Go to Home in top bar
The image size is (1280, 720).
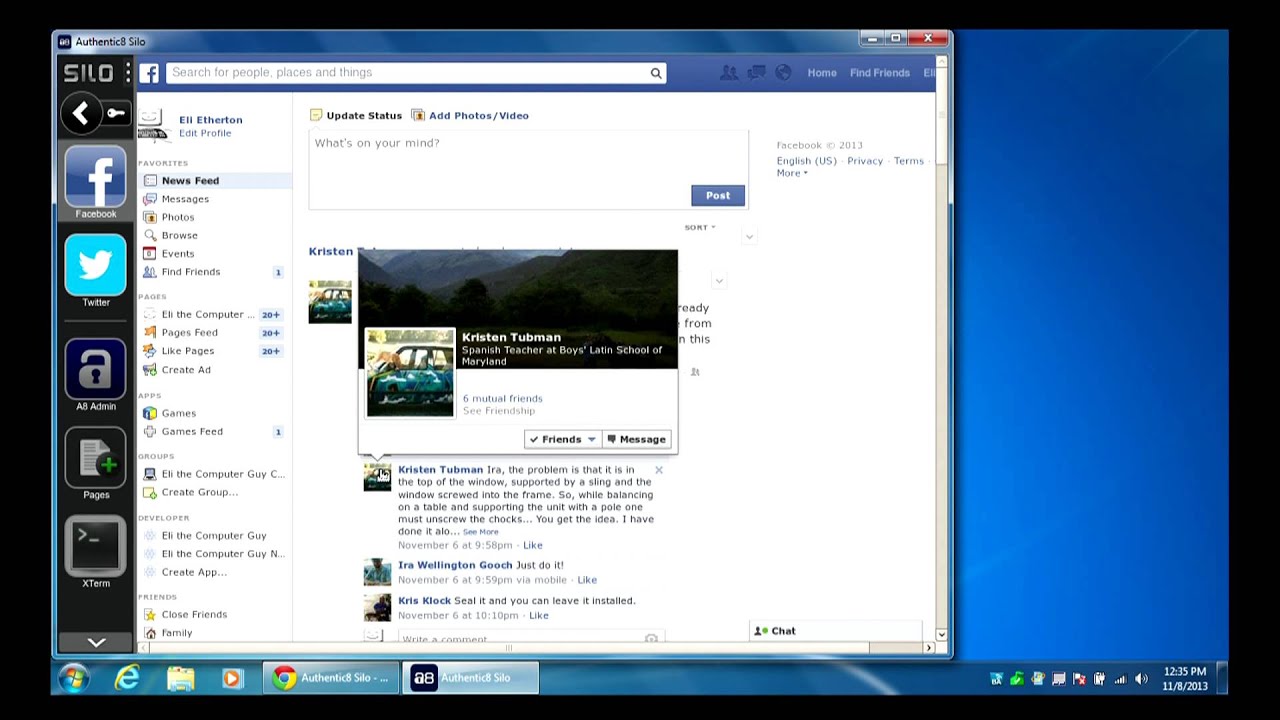(822, 73)
